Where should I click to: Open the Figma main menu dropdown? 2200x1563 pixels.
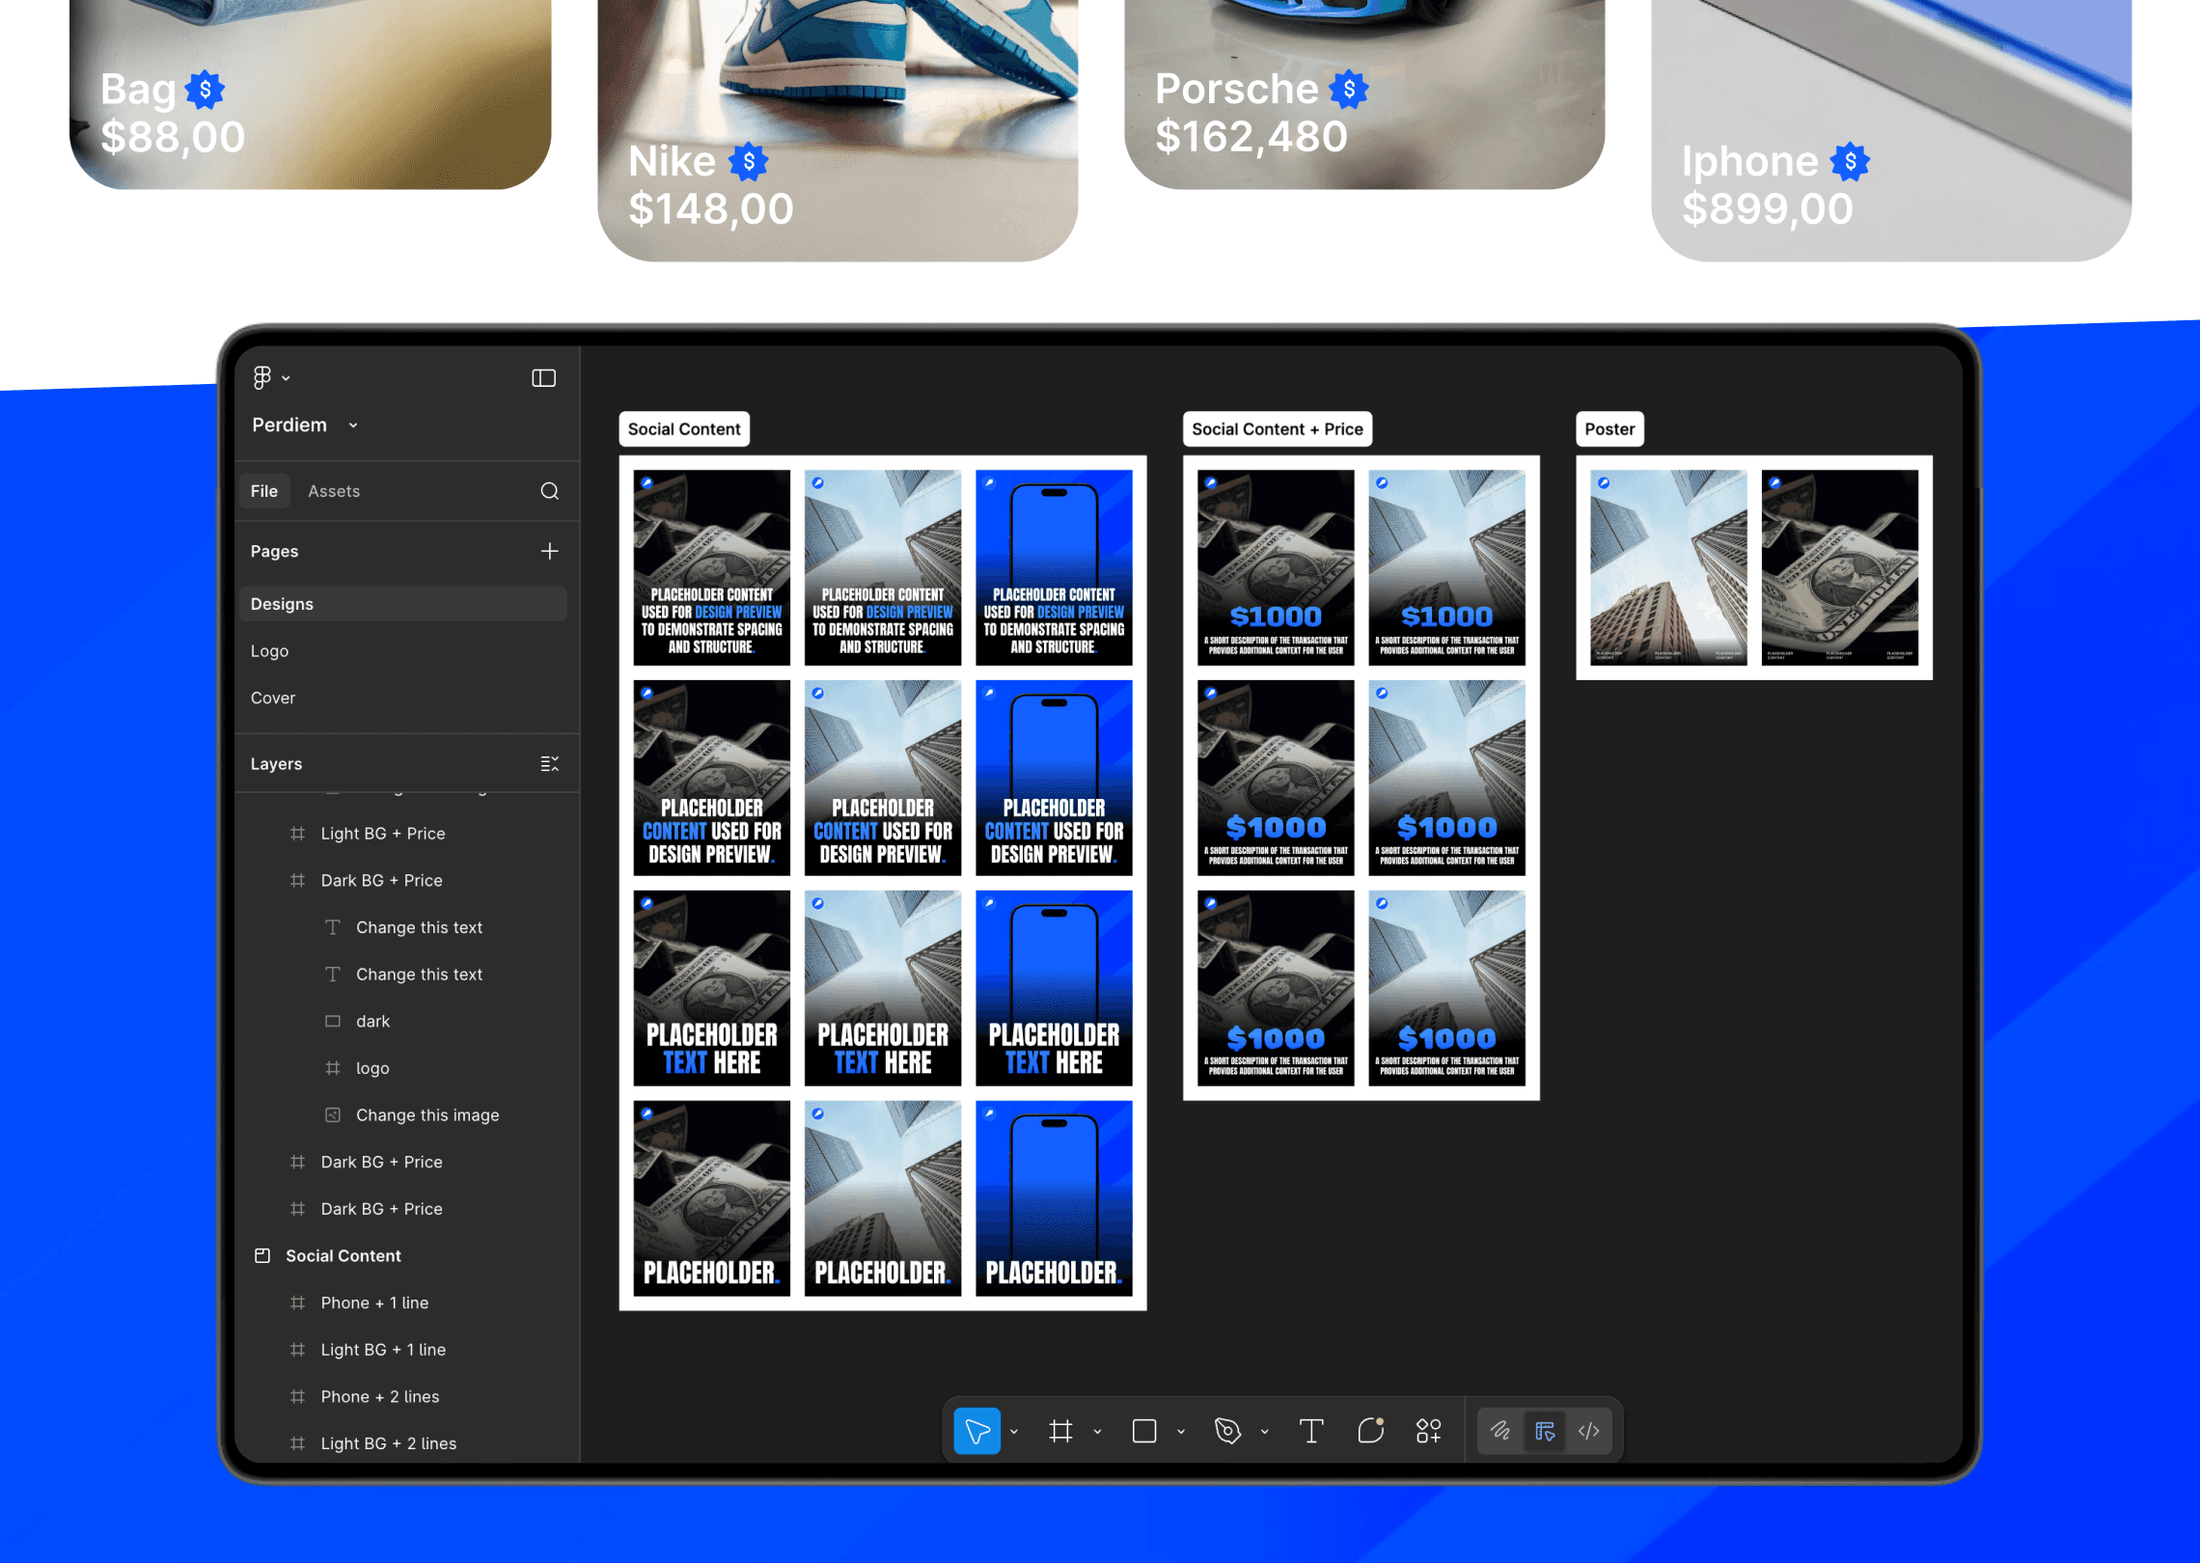(x=270, y=378)
